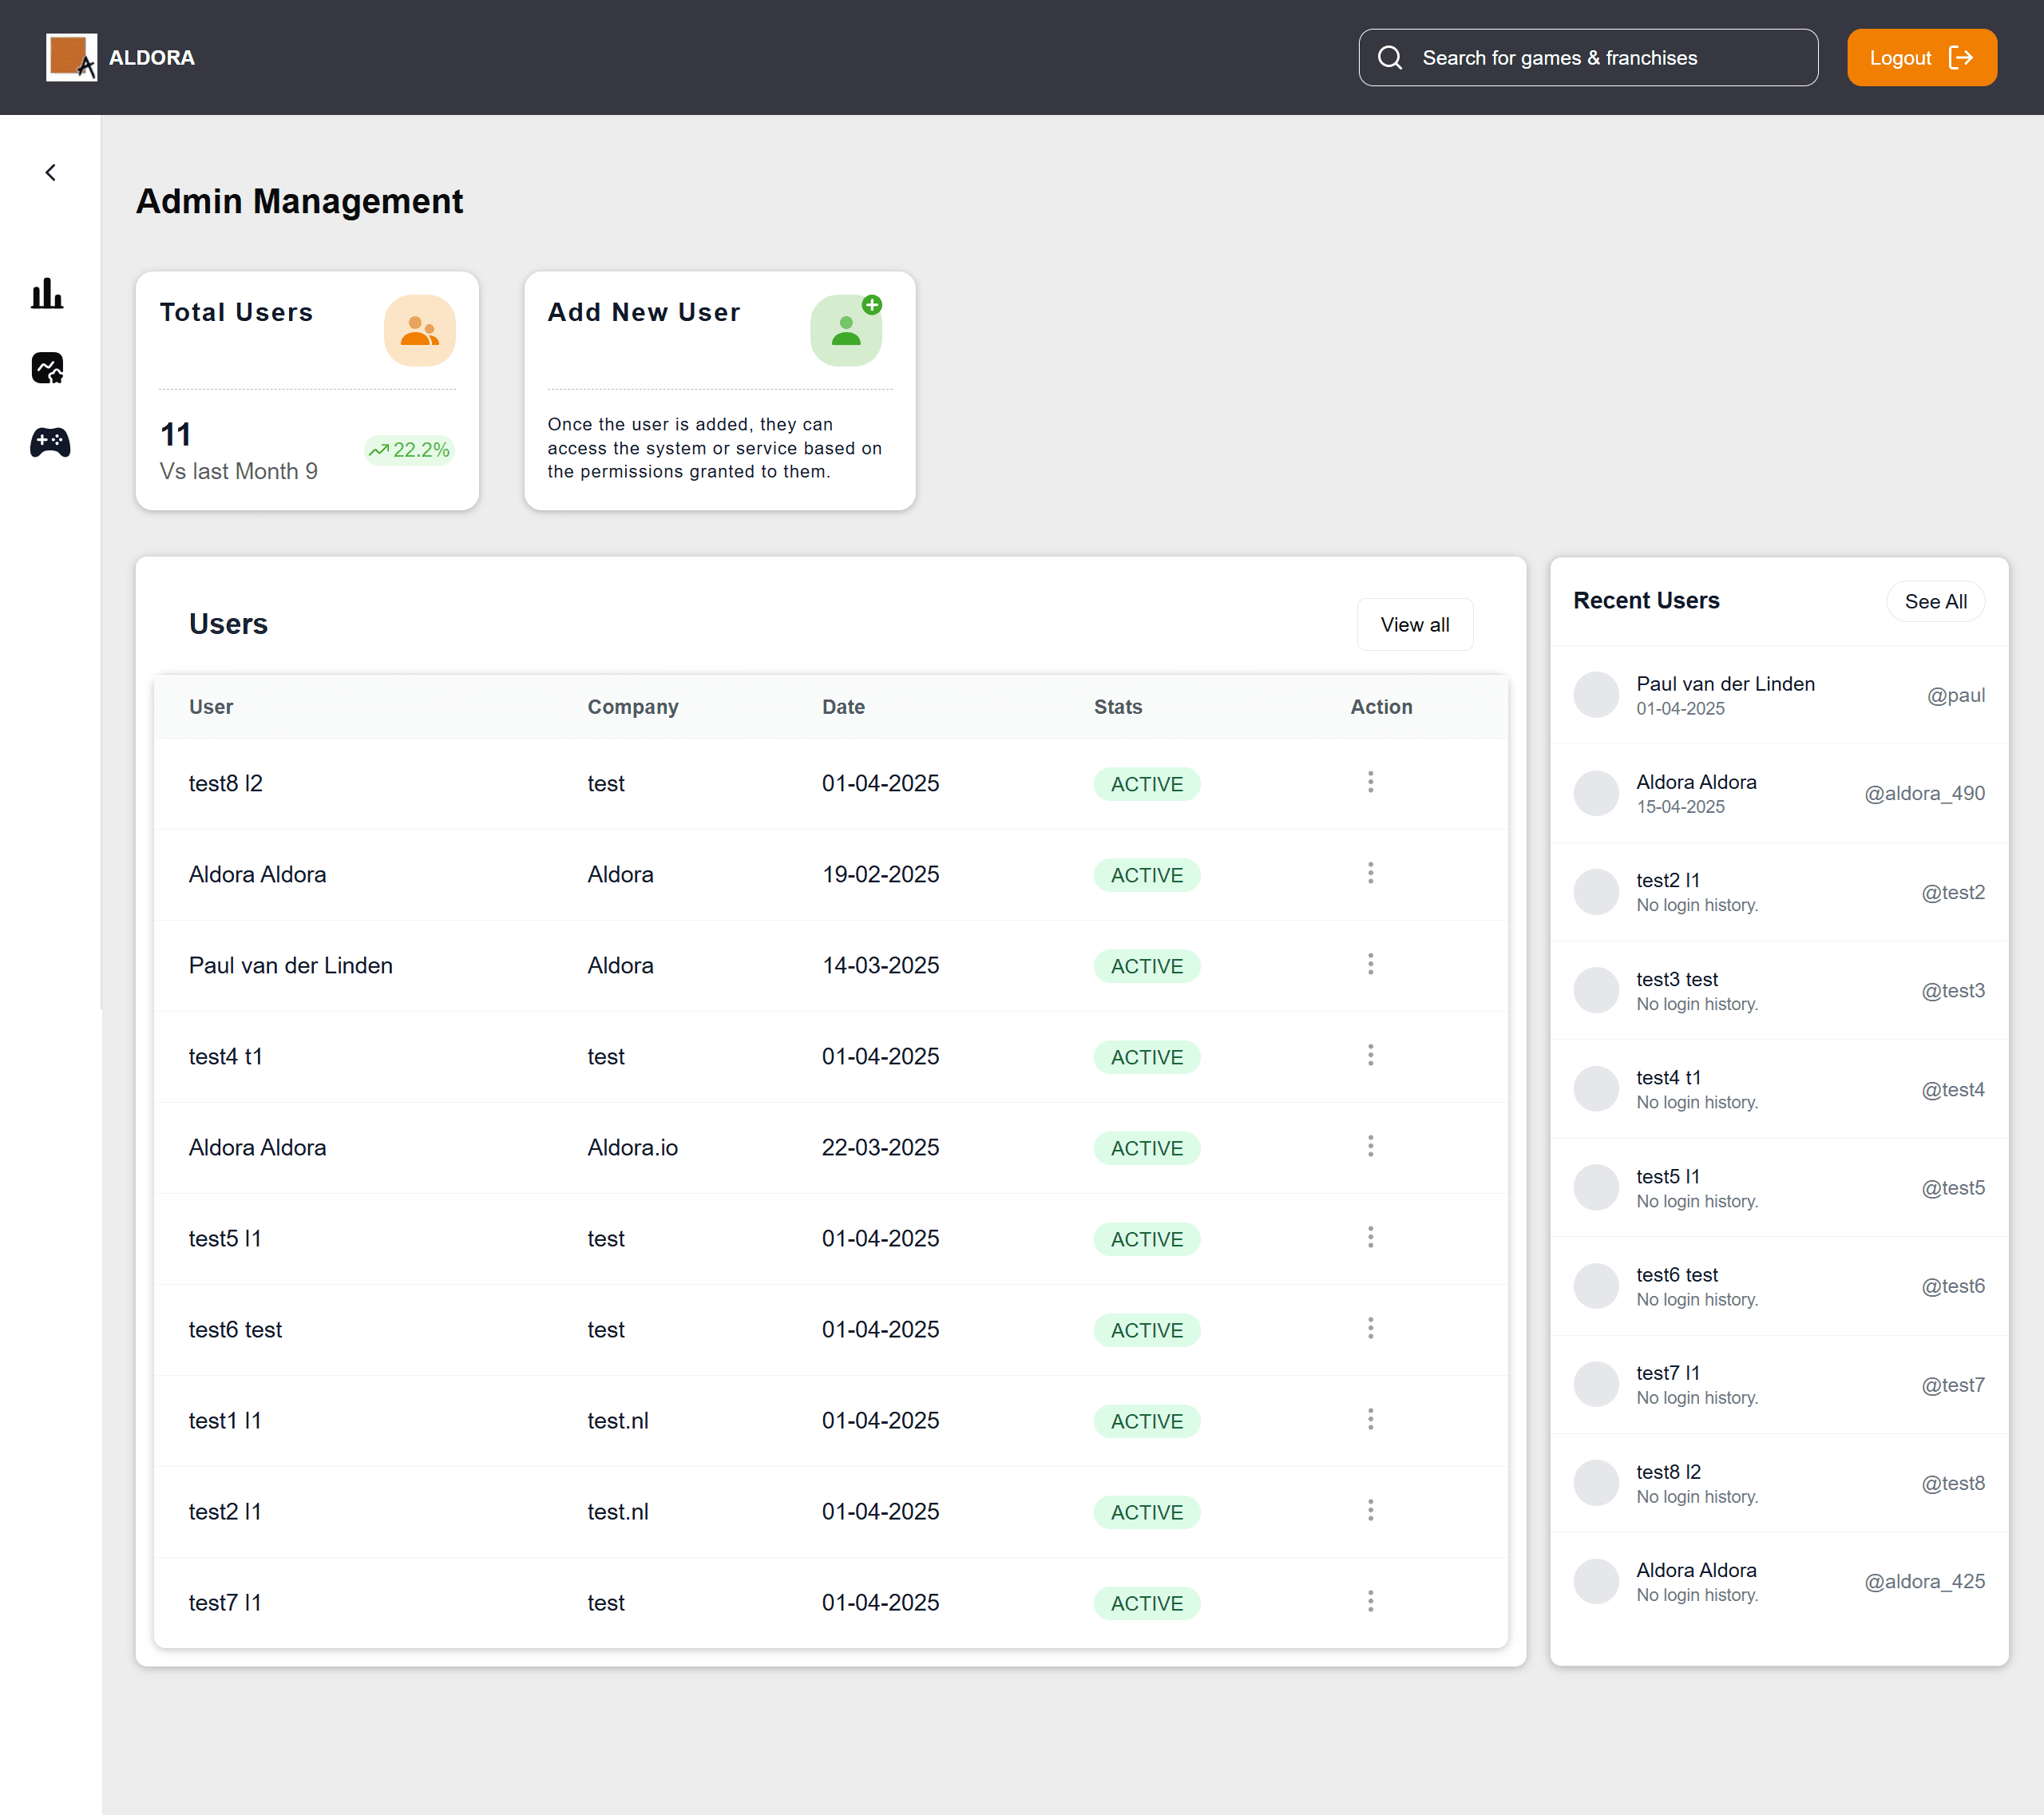The image size is (2044, 1815).
Task: Click the Admin Management heading
Action: click(299, 202)
